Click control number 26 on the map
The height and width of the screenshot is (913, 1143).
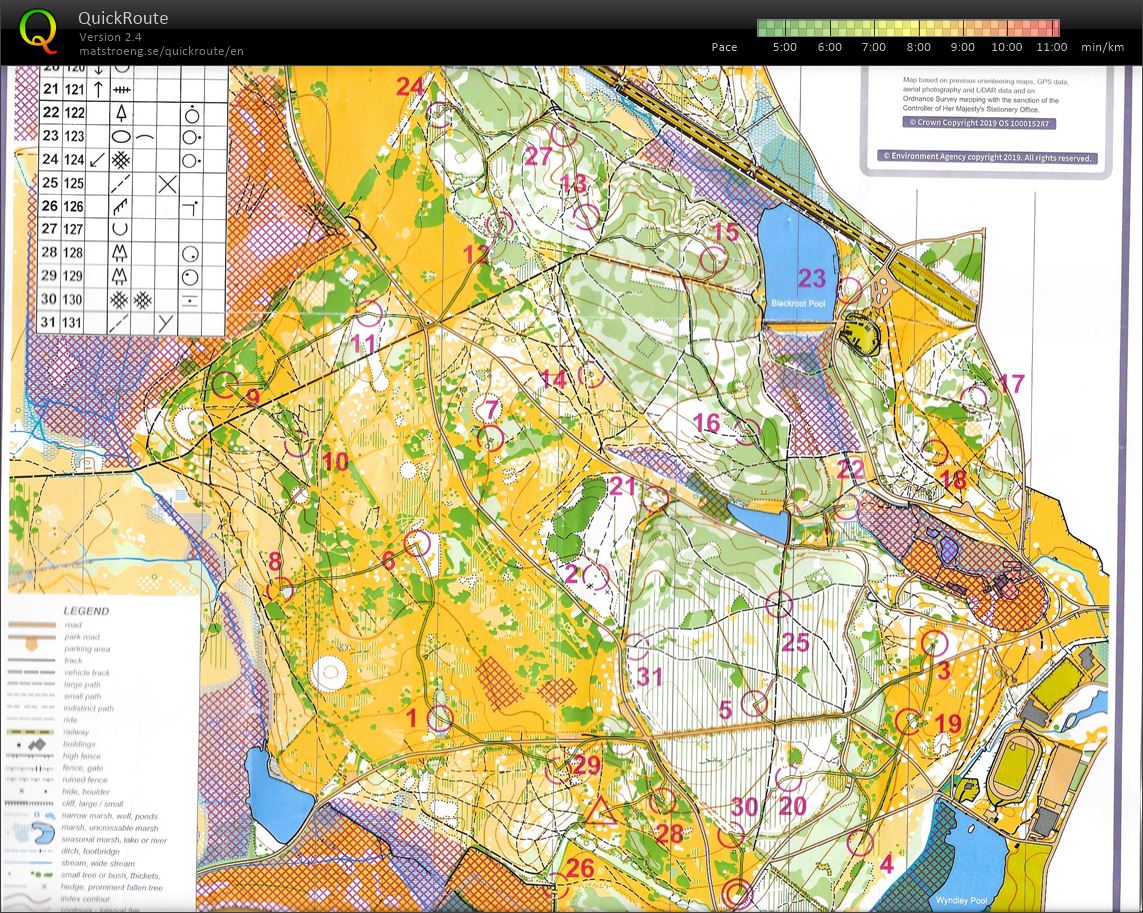pyautogui.click(x=580, y=868)
